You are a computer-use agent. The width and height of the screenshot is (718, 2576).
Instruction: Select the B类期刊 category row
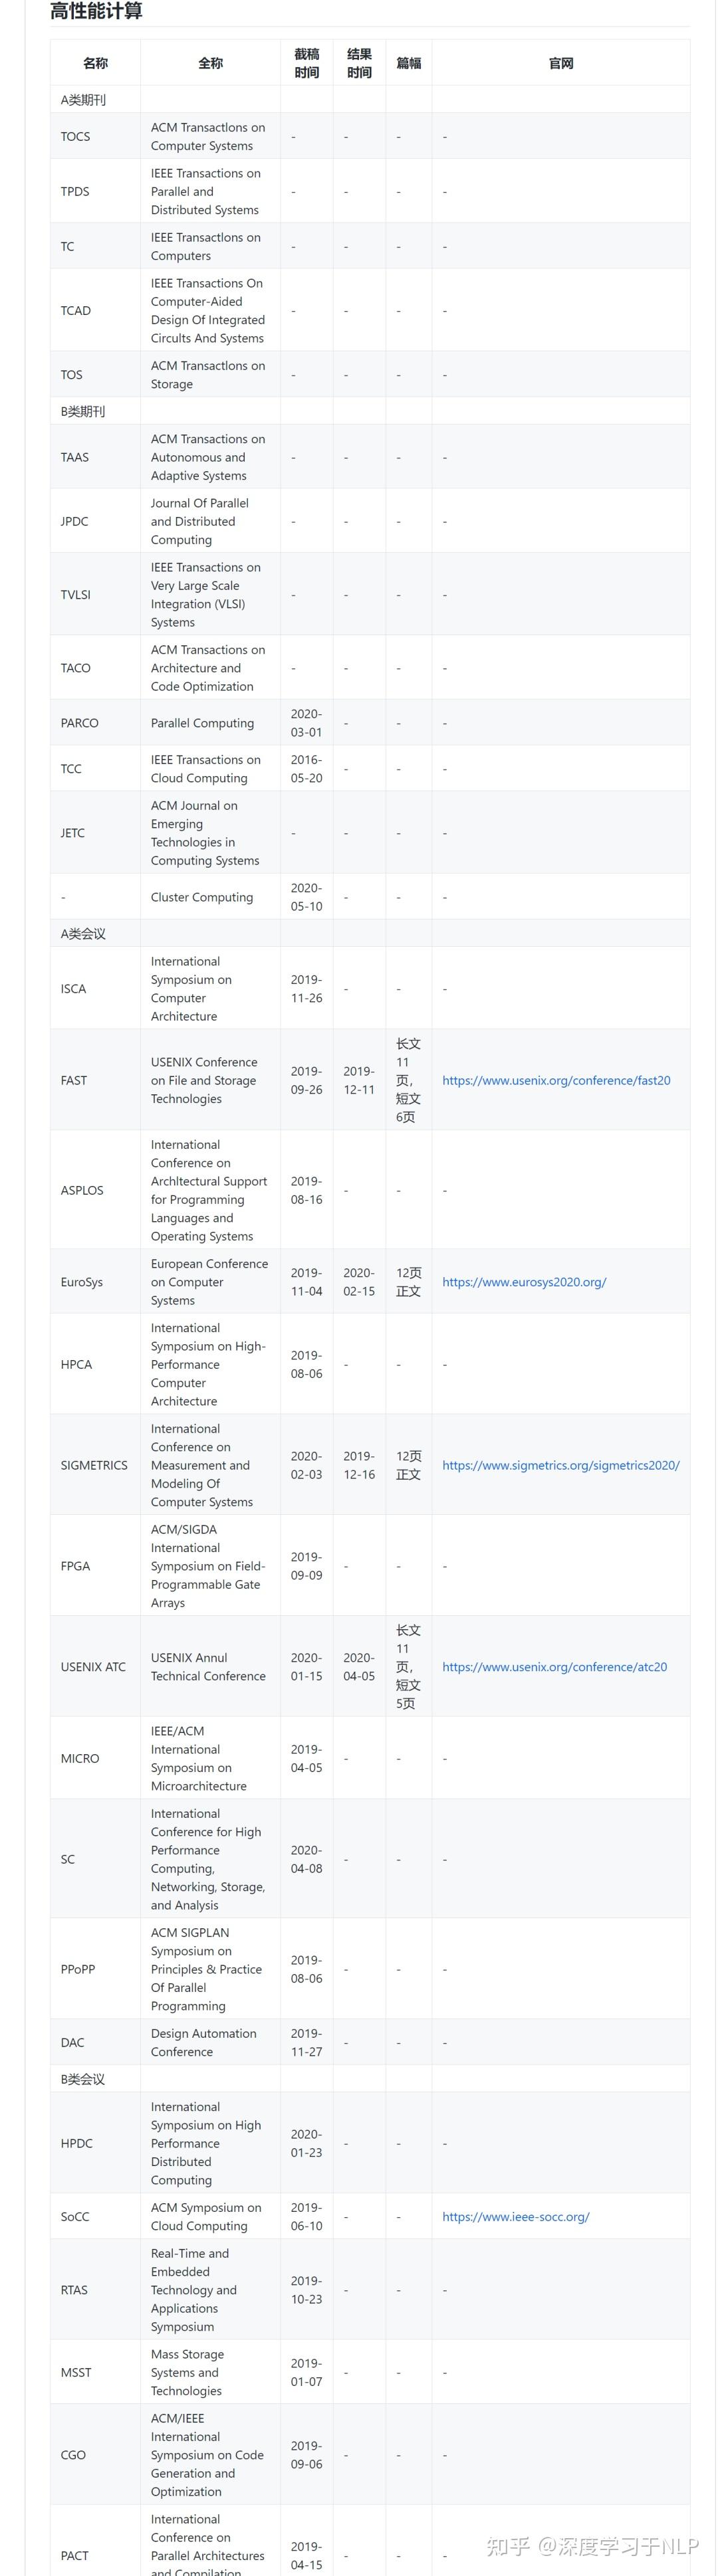(83, 411)
